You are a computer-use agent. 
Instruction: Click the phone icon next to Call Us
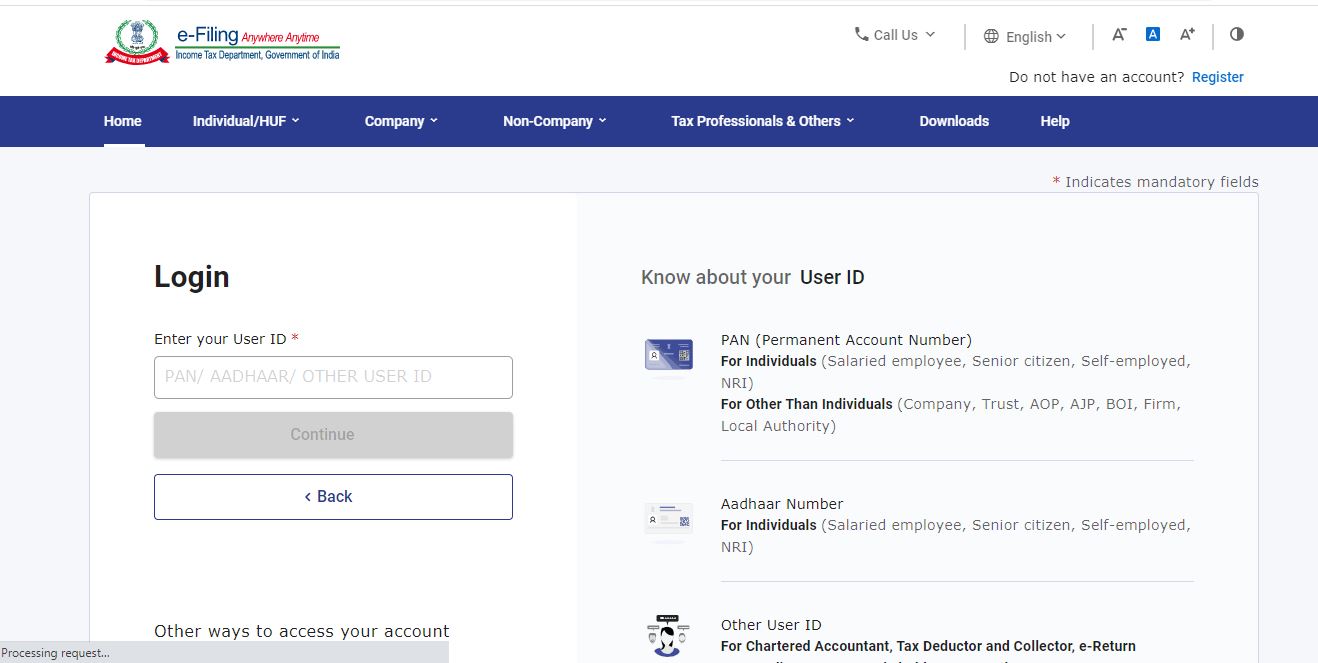[861, 34]
